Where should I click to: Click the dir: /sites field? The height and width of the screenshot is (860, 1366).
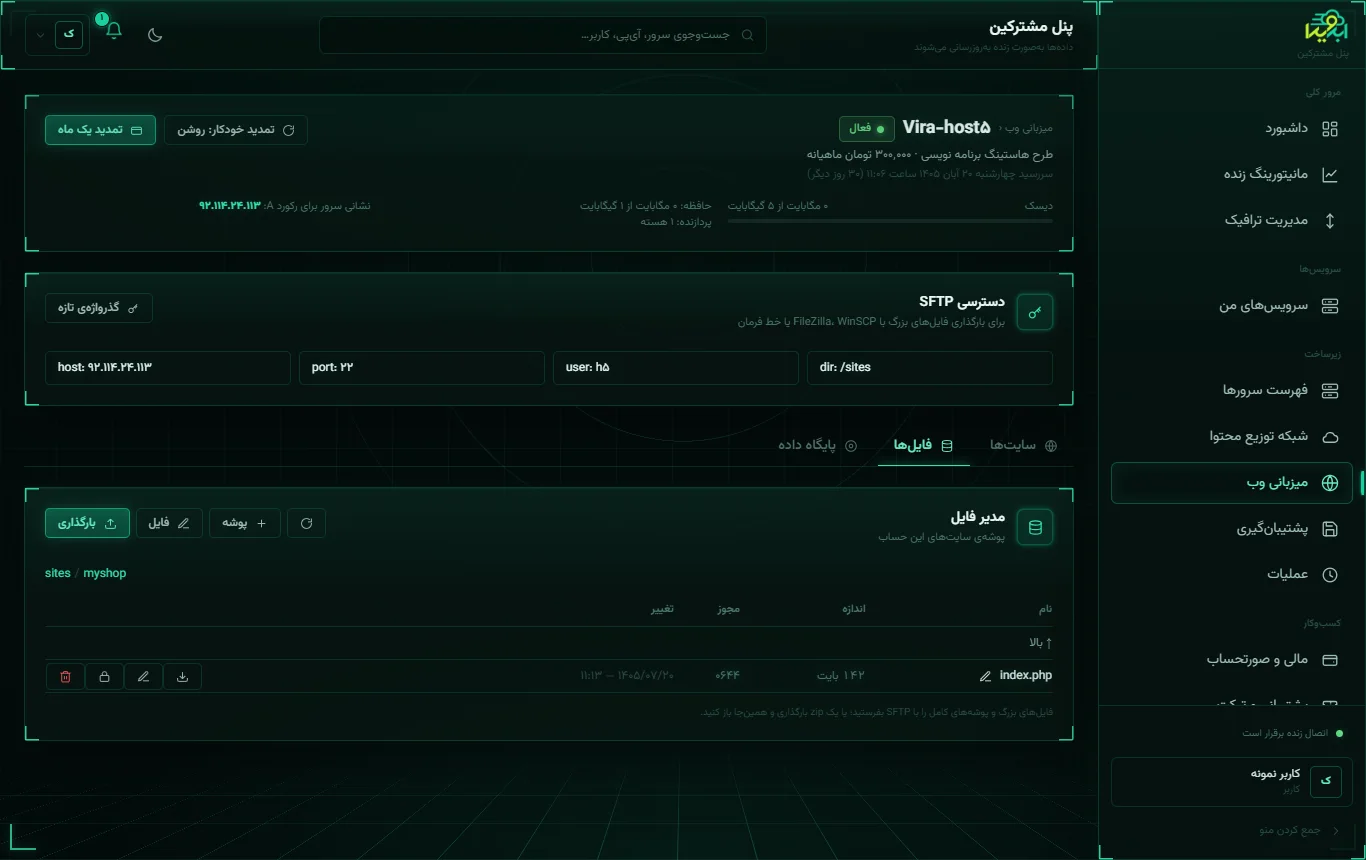pyautogui.click(x=930, y=368)
